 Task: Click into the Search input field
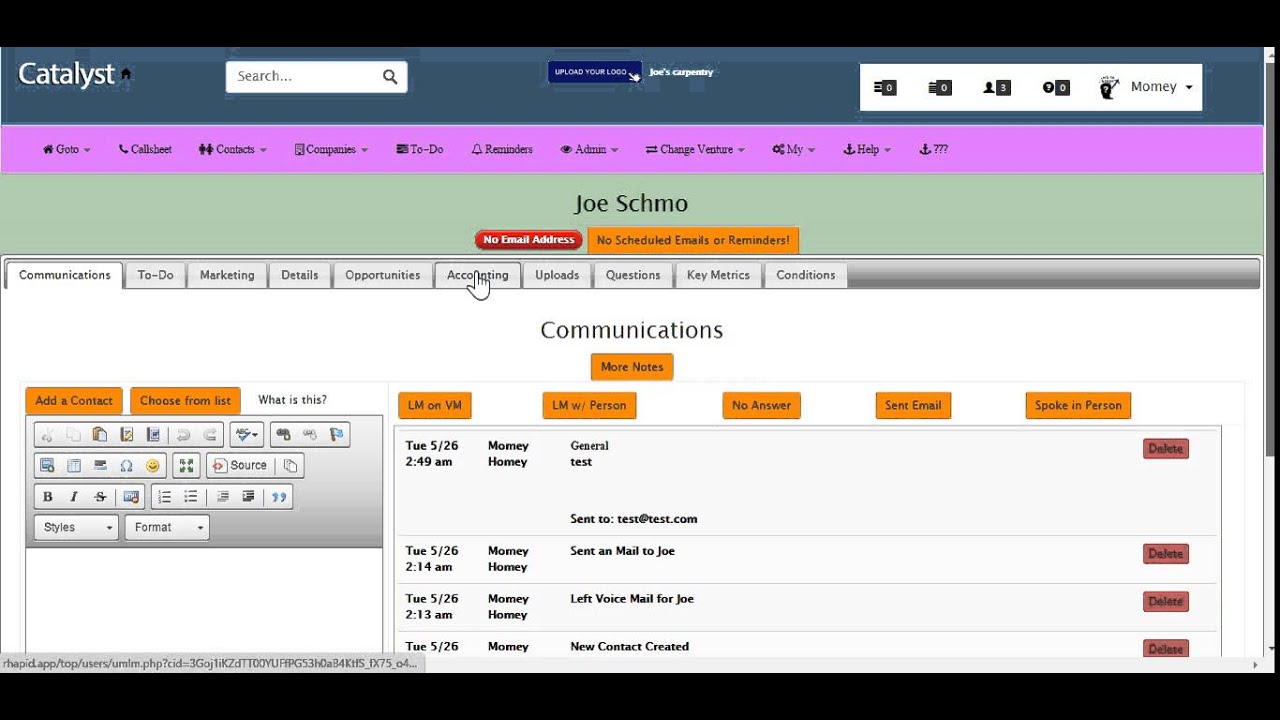[304, 76]
